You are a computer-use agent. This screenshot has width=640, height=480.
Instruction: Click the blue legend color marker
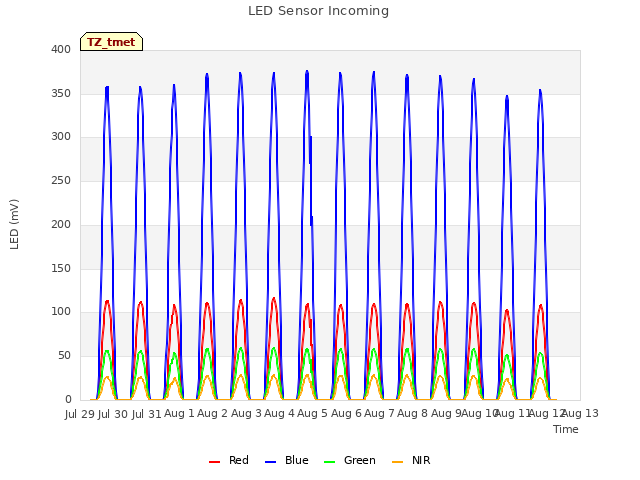(271, 462)
